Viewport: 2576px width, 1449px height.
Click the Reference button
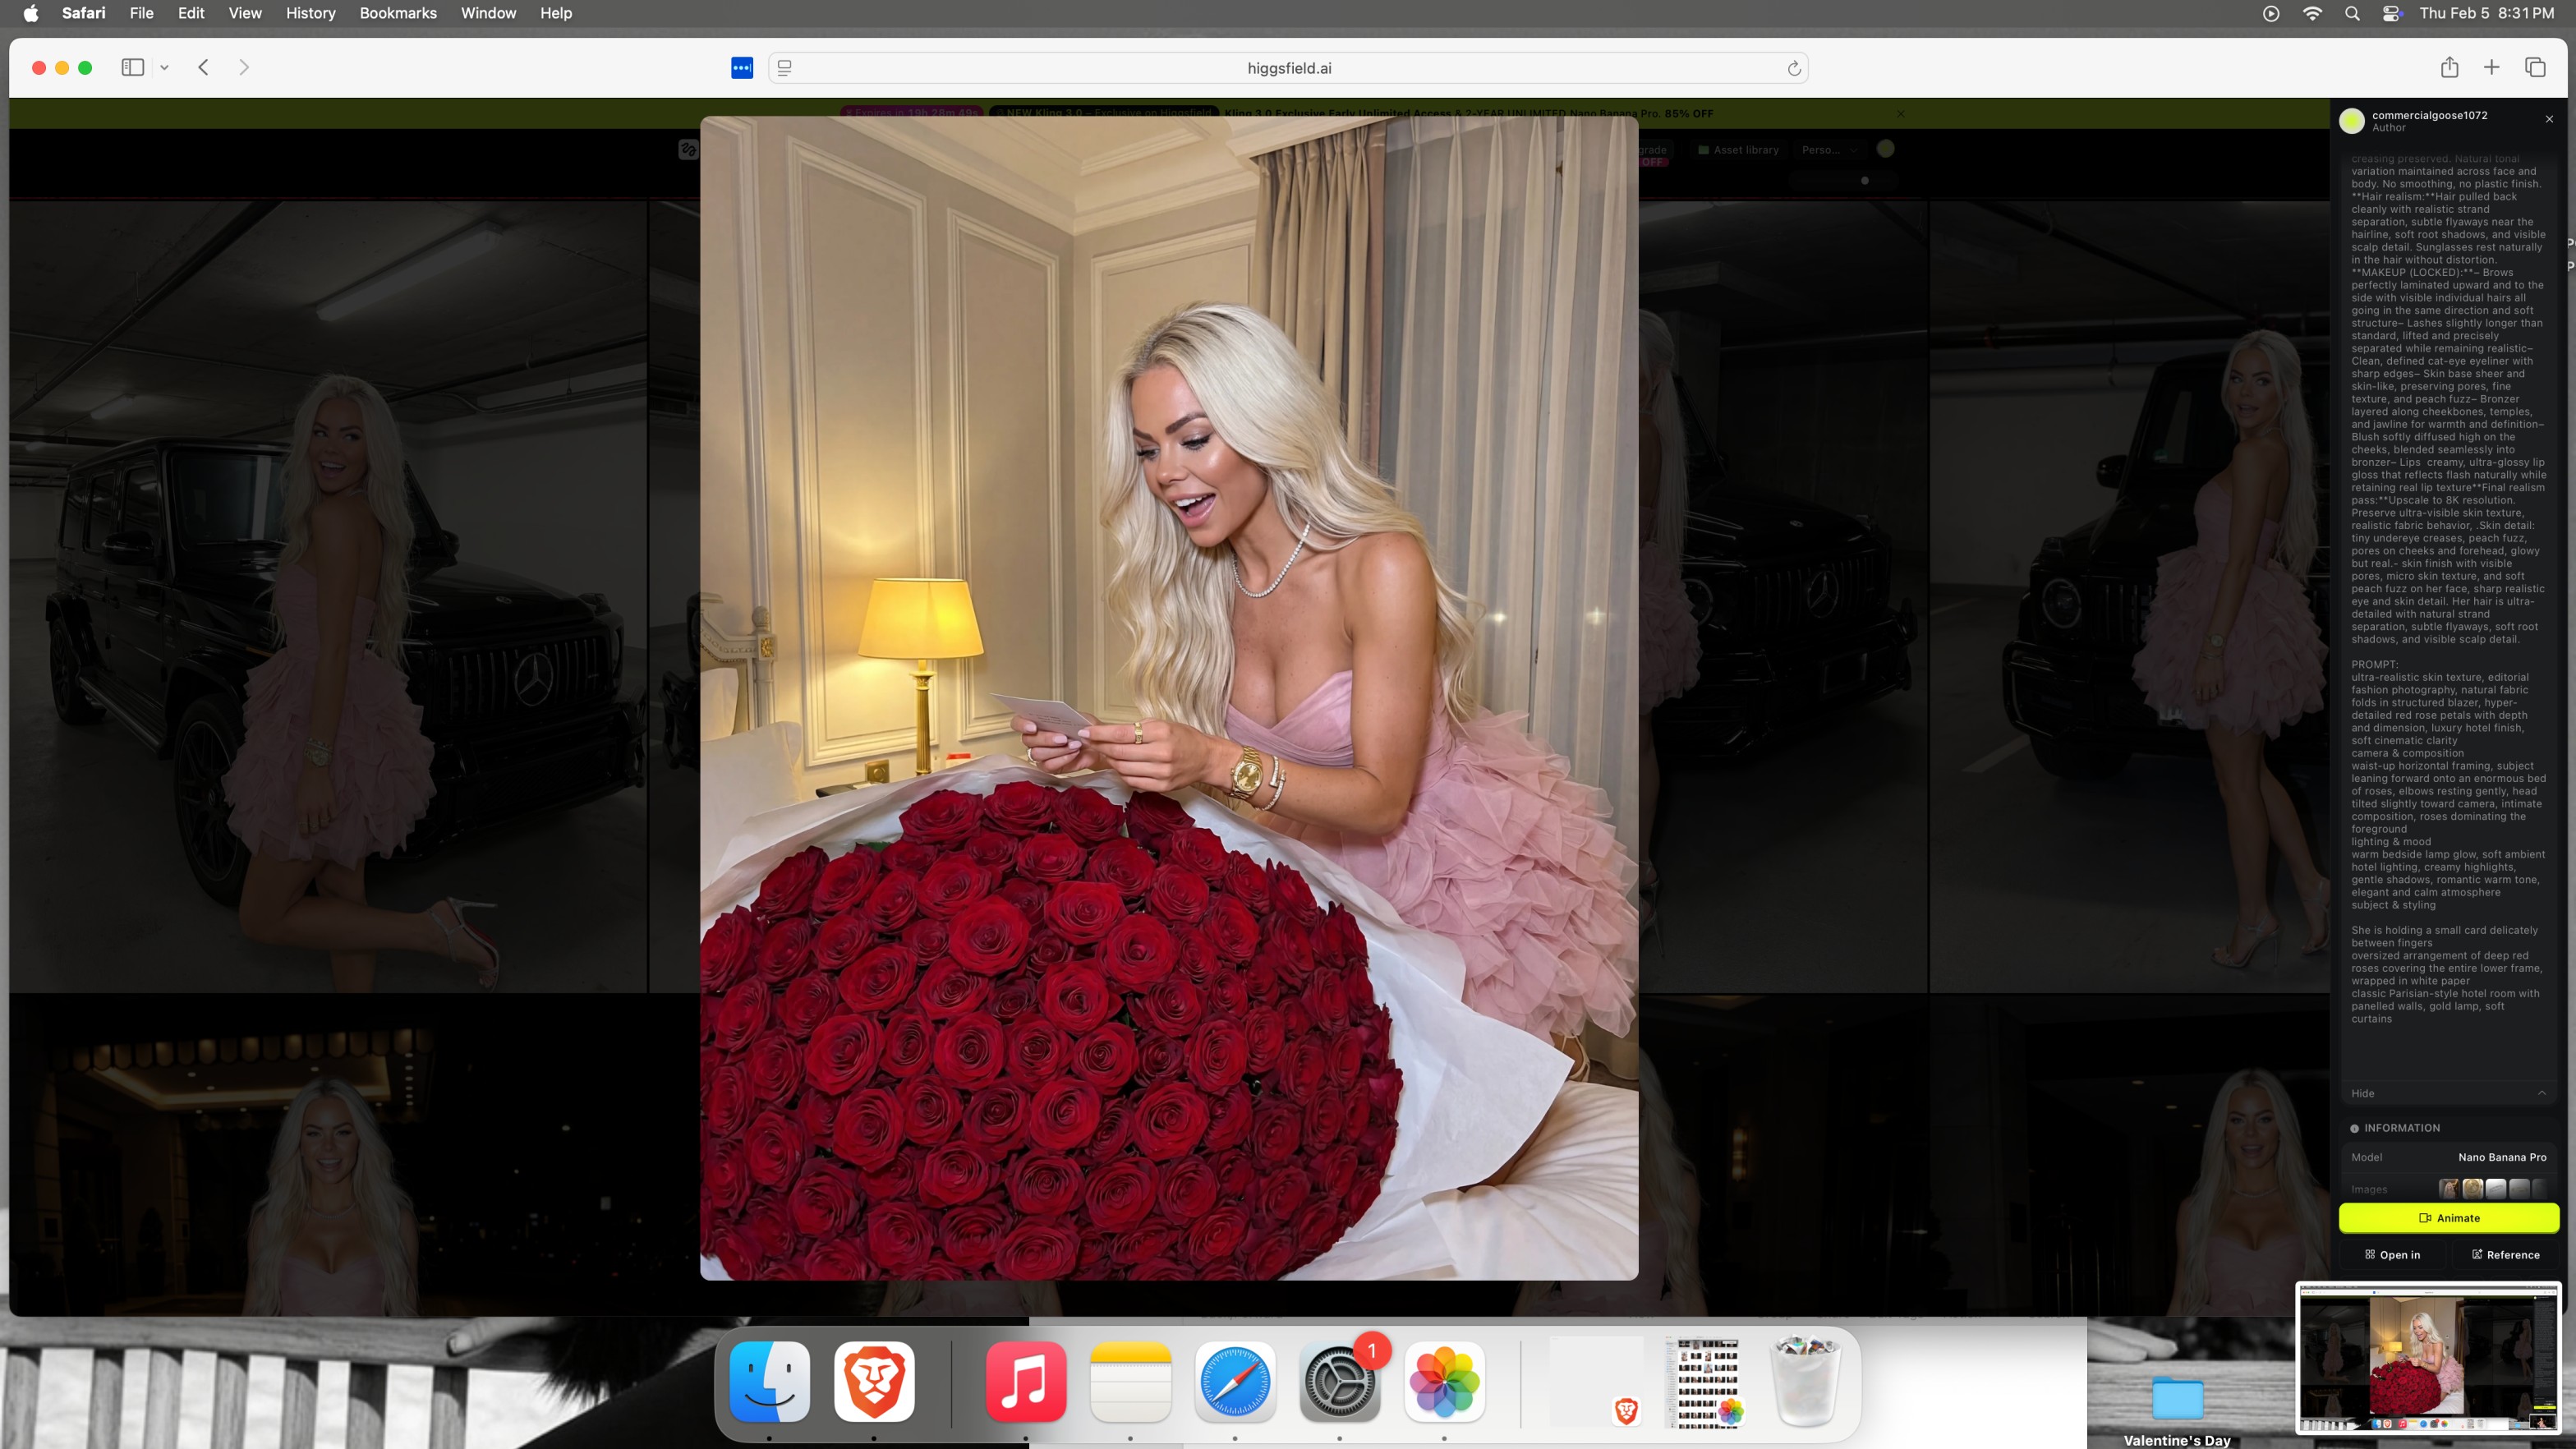click(2505, 1255)
